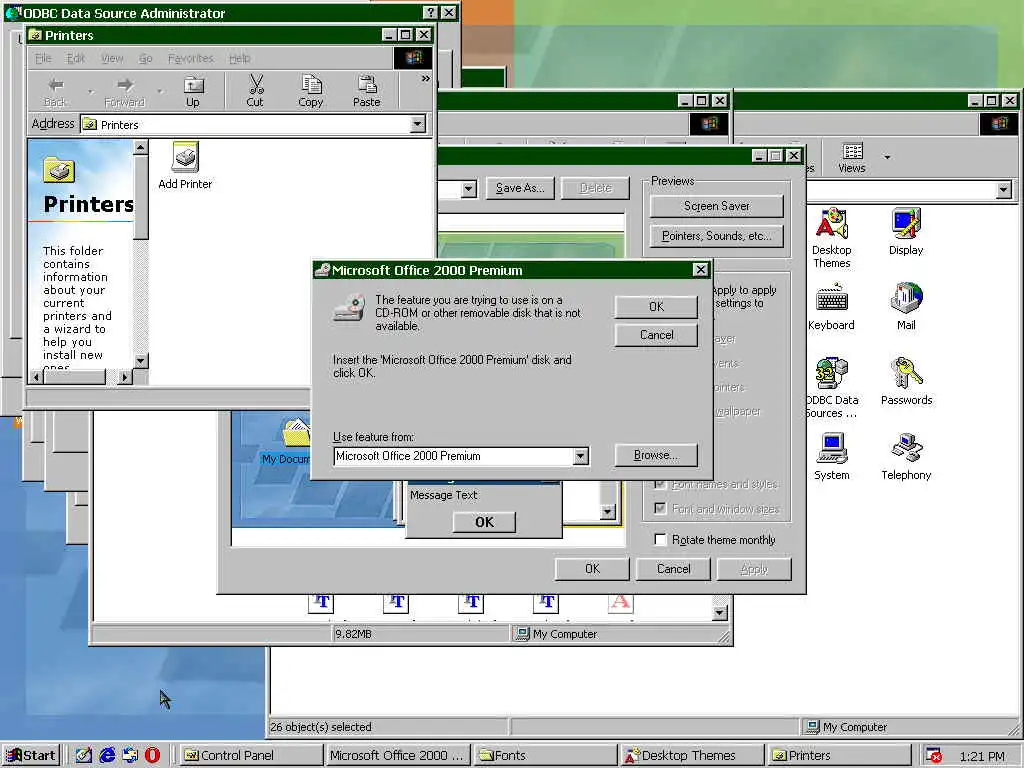Click Internet Explorer quick launch icon
The image size is (1024, 768).
[107, 755]
